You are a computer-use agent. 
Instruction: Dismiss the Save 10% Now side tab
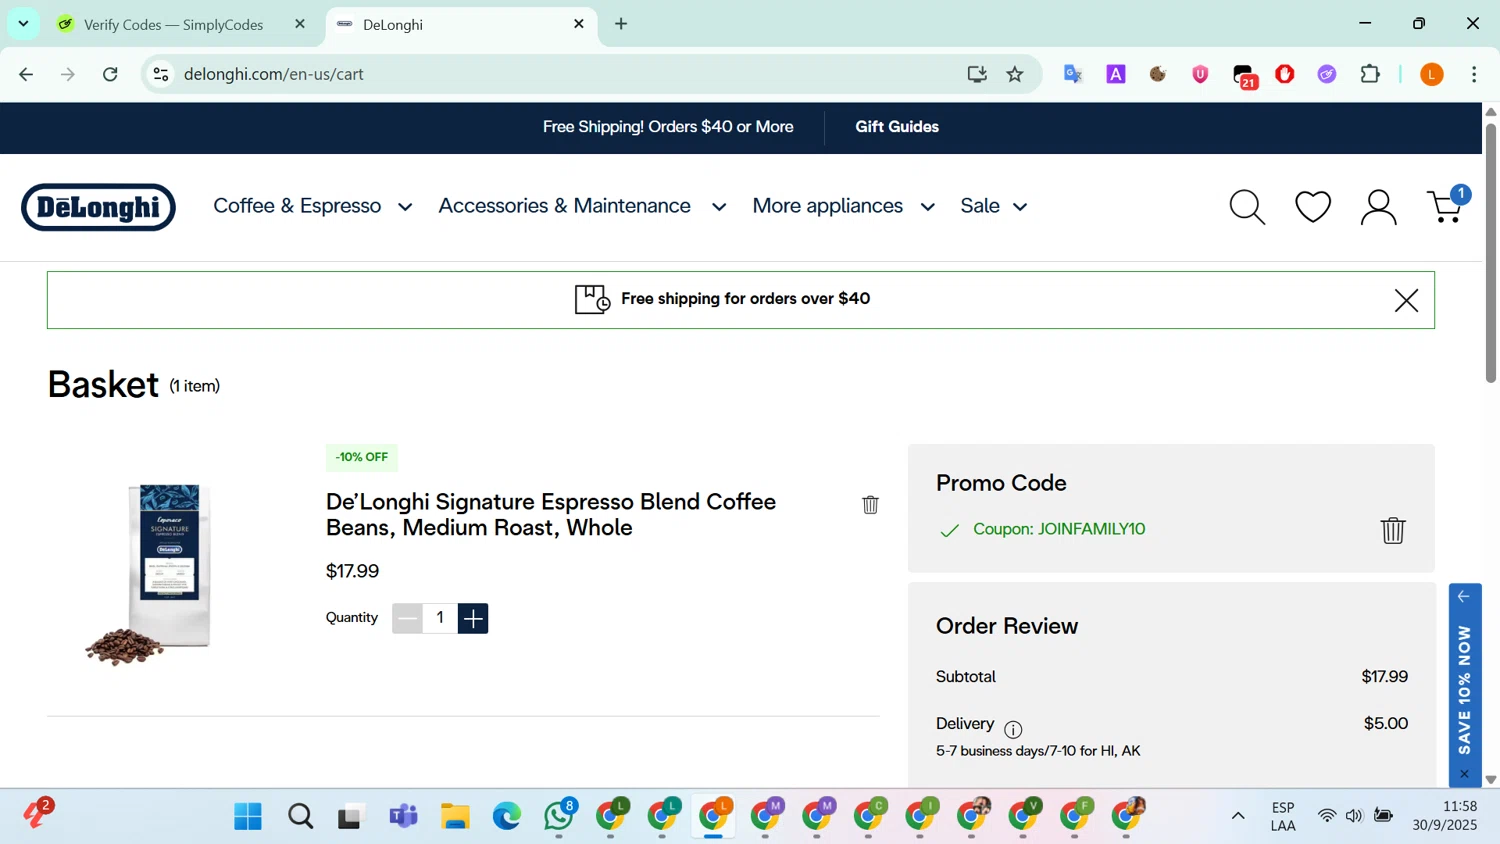click(x=1465, y=774)
